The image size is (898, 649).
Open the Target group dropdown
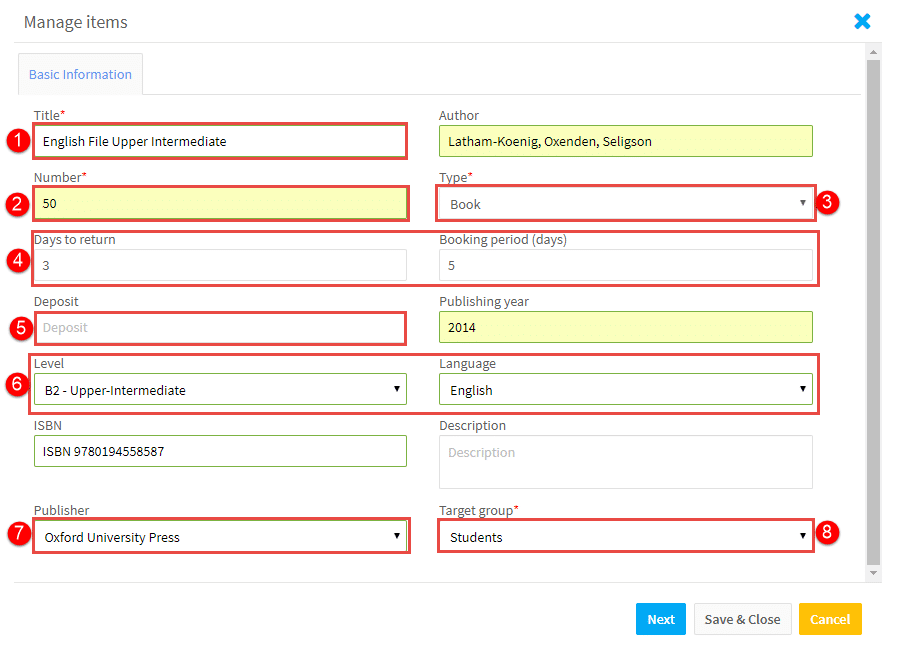click(625, 537)
